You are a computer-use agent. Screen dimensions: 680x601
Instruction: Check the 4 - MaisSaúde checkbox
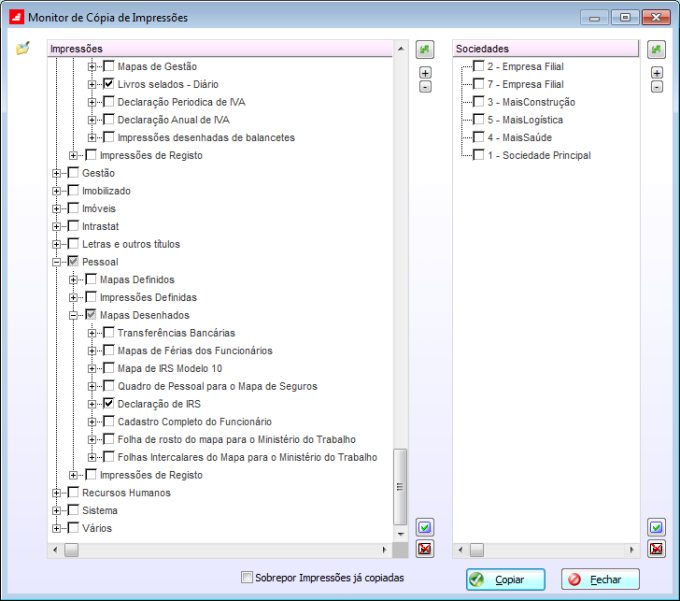click(479, 137)
